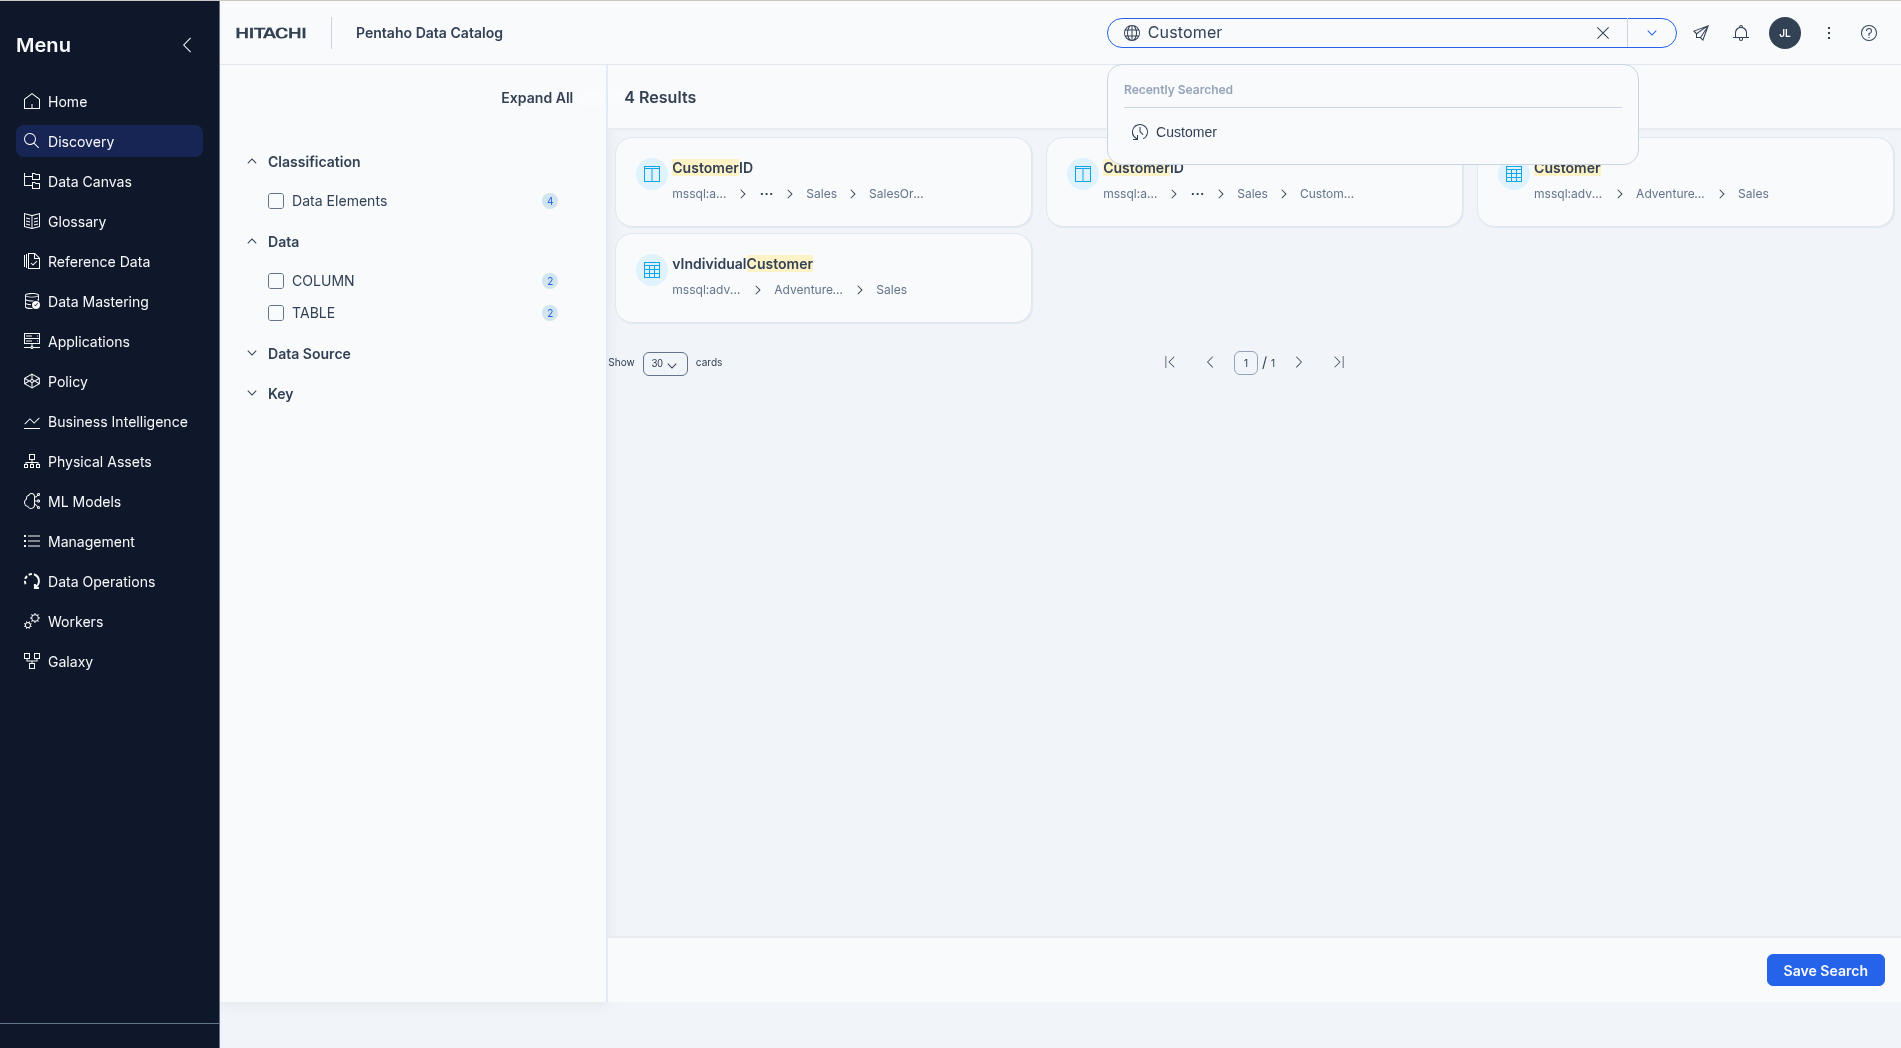Collapse the Menu sidebar with arrow
1901x1048 pixels.
[x=187, y=45]
